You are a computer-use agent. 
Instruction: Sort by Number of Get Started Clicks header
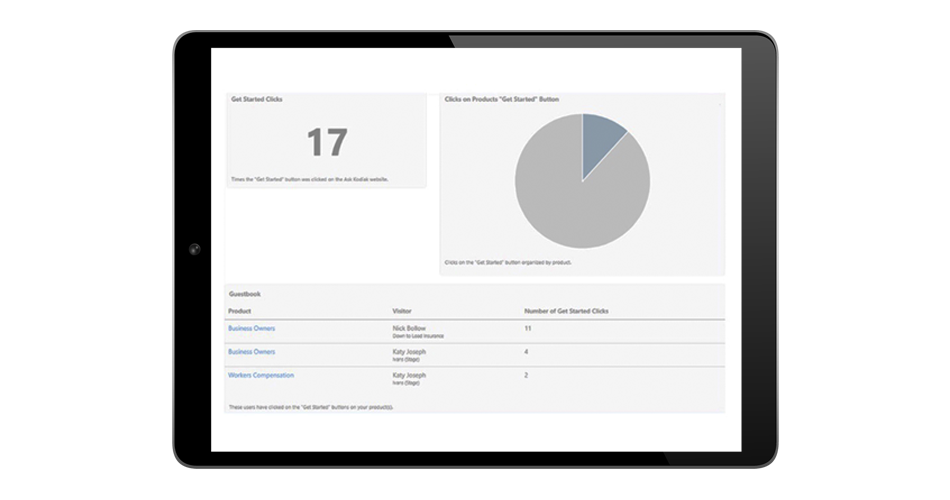566,311
